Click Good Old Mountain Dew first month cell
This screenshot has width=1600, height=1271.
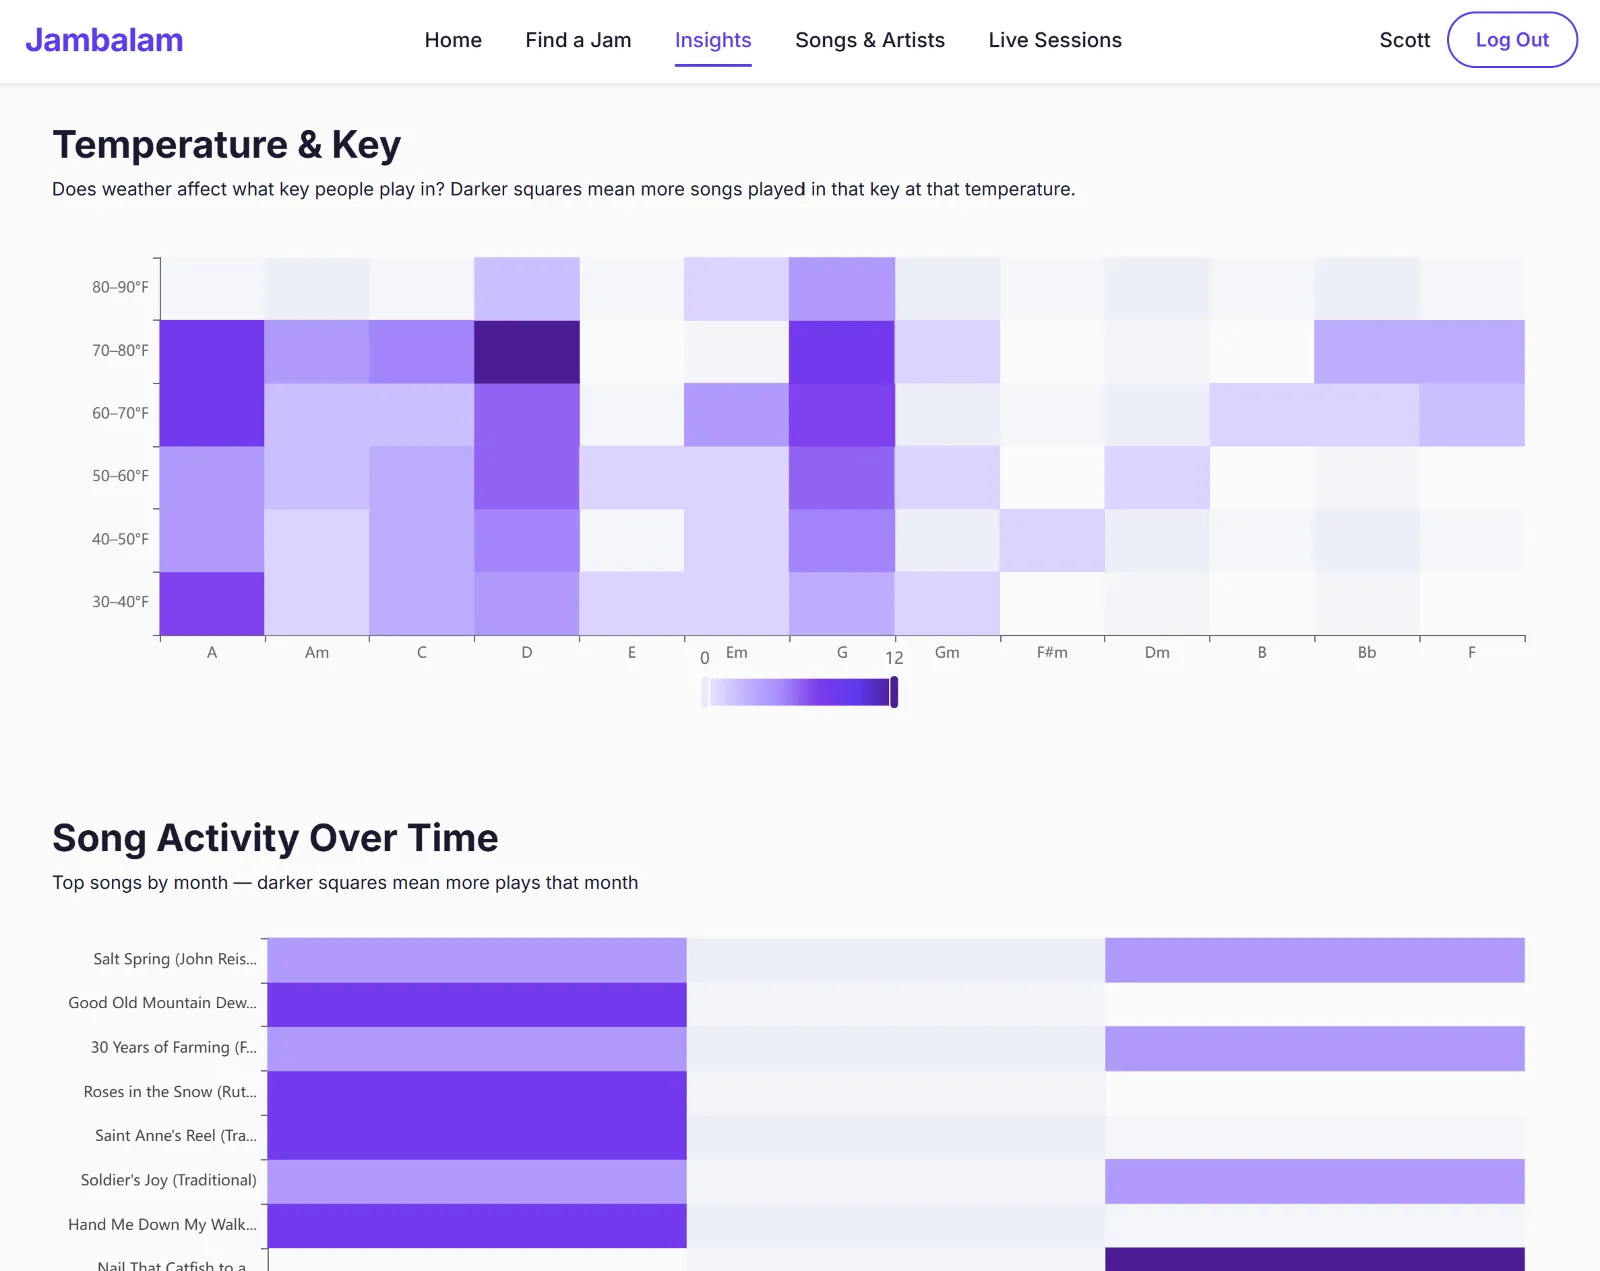coord(477,1004)
